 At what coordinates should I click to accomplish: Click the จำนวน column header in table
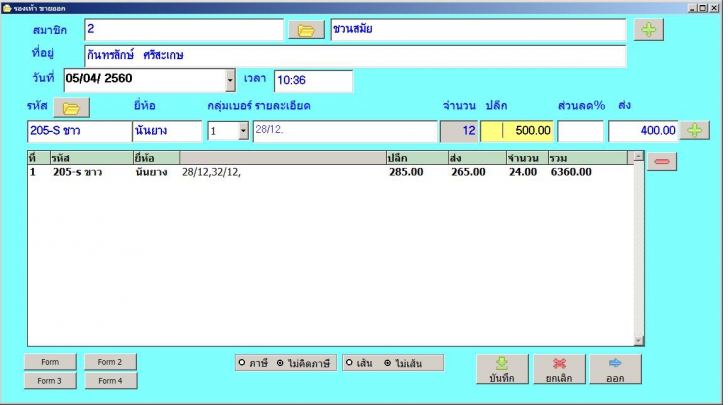(x=527, y=158)
